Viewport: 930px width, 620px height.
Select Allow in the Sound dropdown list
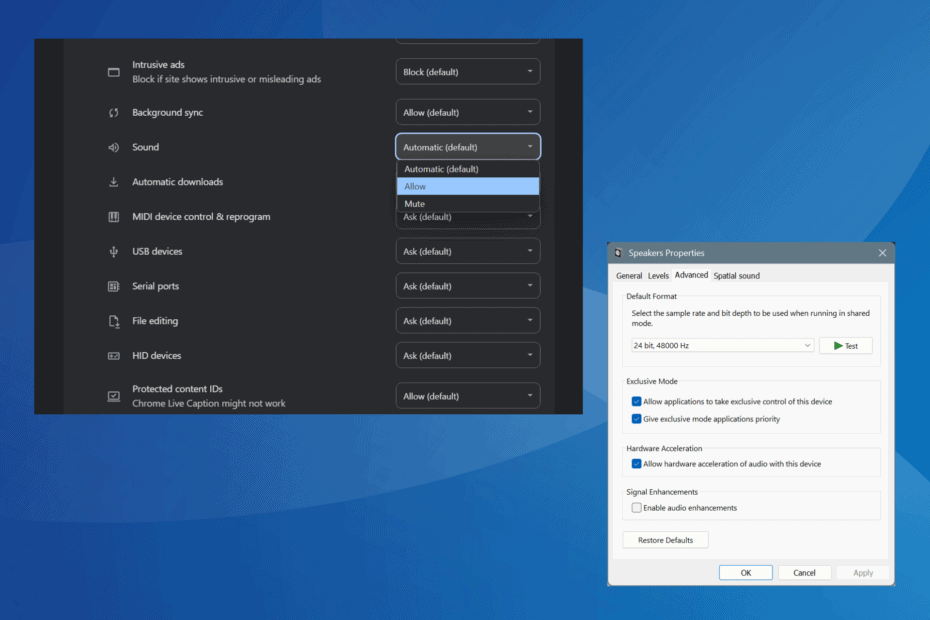click(467, 186)
